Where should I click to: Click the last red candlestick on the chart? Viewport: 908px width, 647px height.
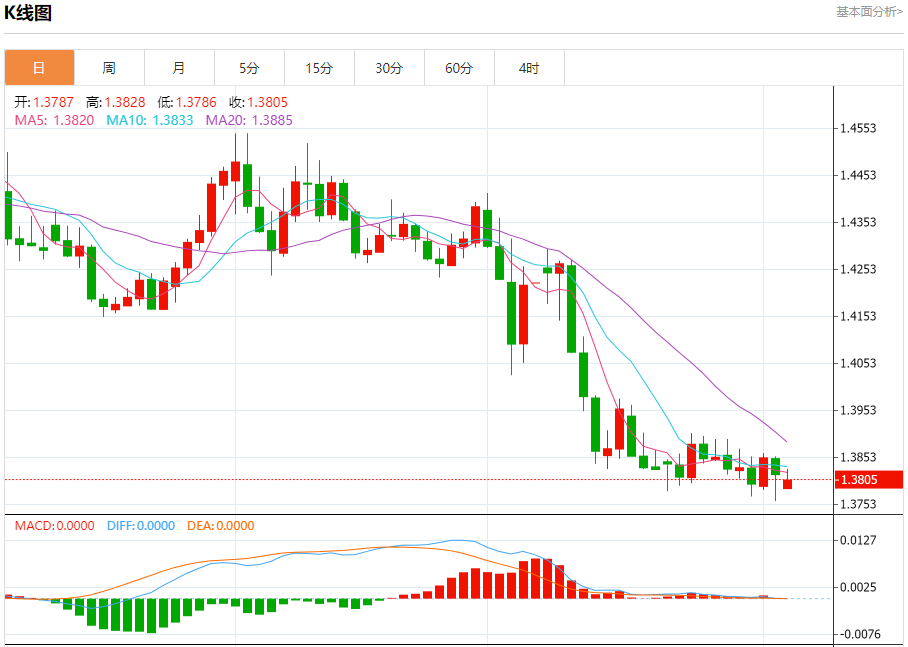[x=788, y=484]
